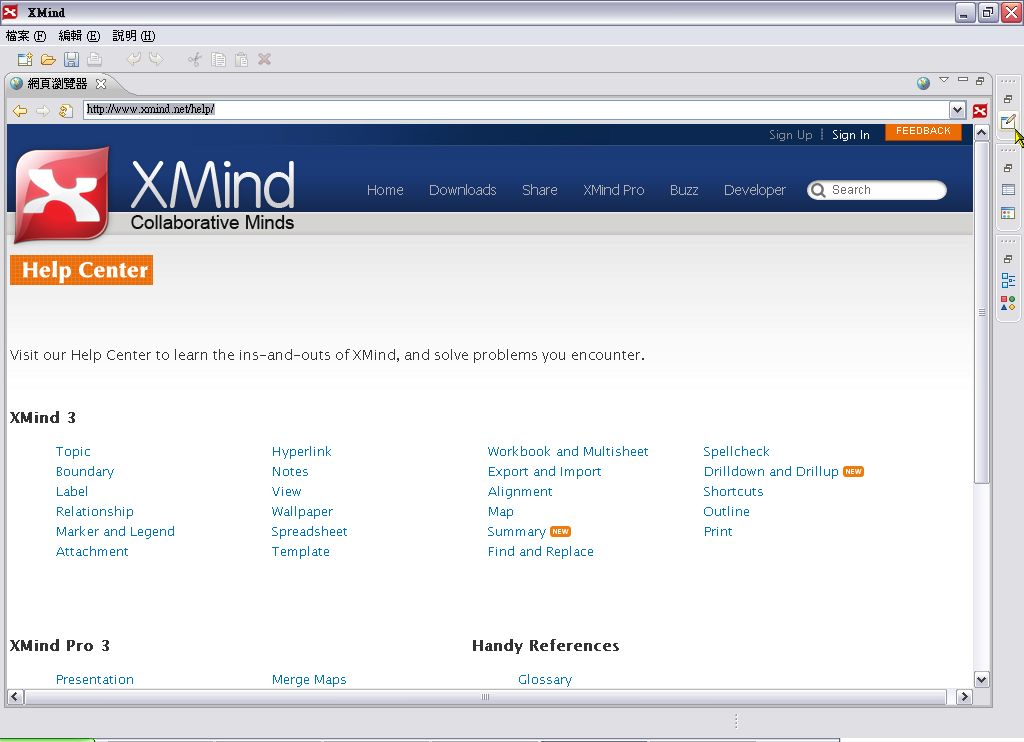The width and height of the screenshot is (1024, 742).
Task: Open Workbook and Multisheet link
Action: 568,451
